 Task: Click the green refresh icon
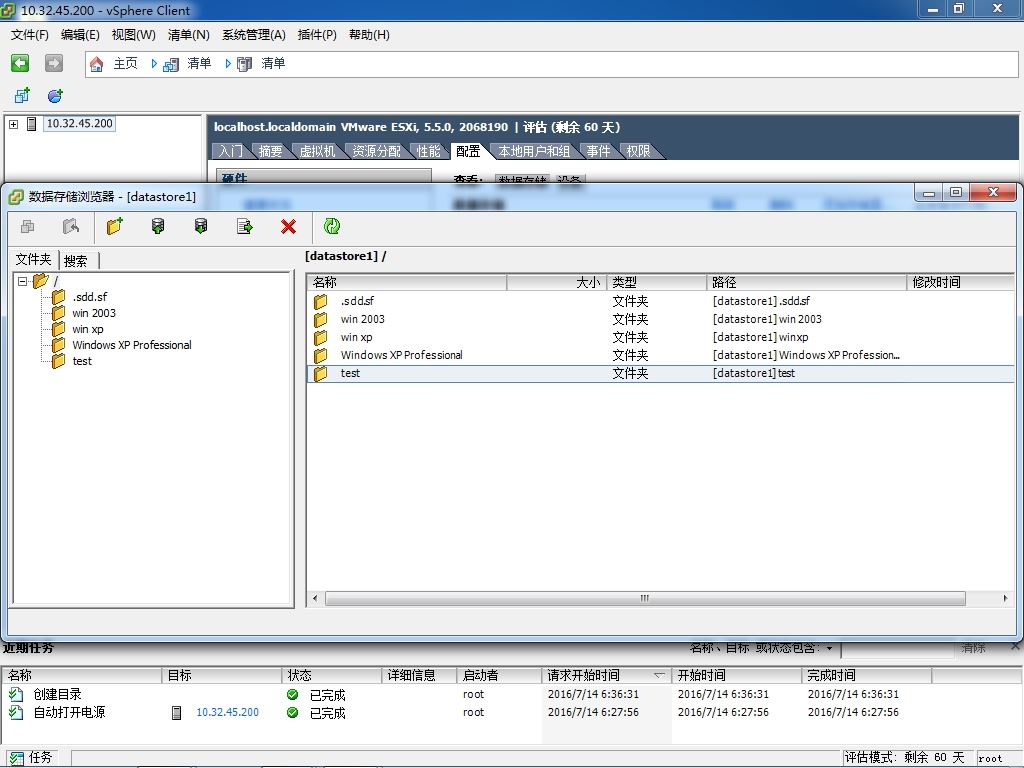pos(332,227)
